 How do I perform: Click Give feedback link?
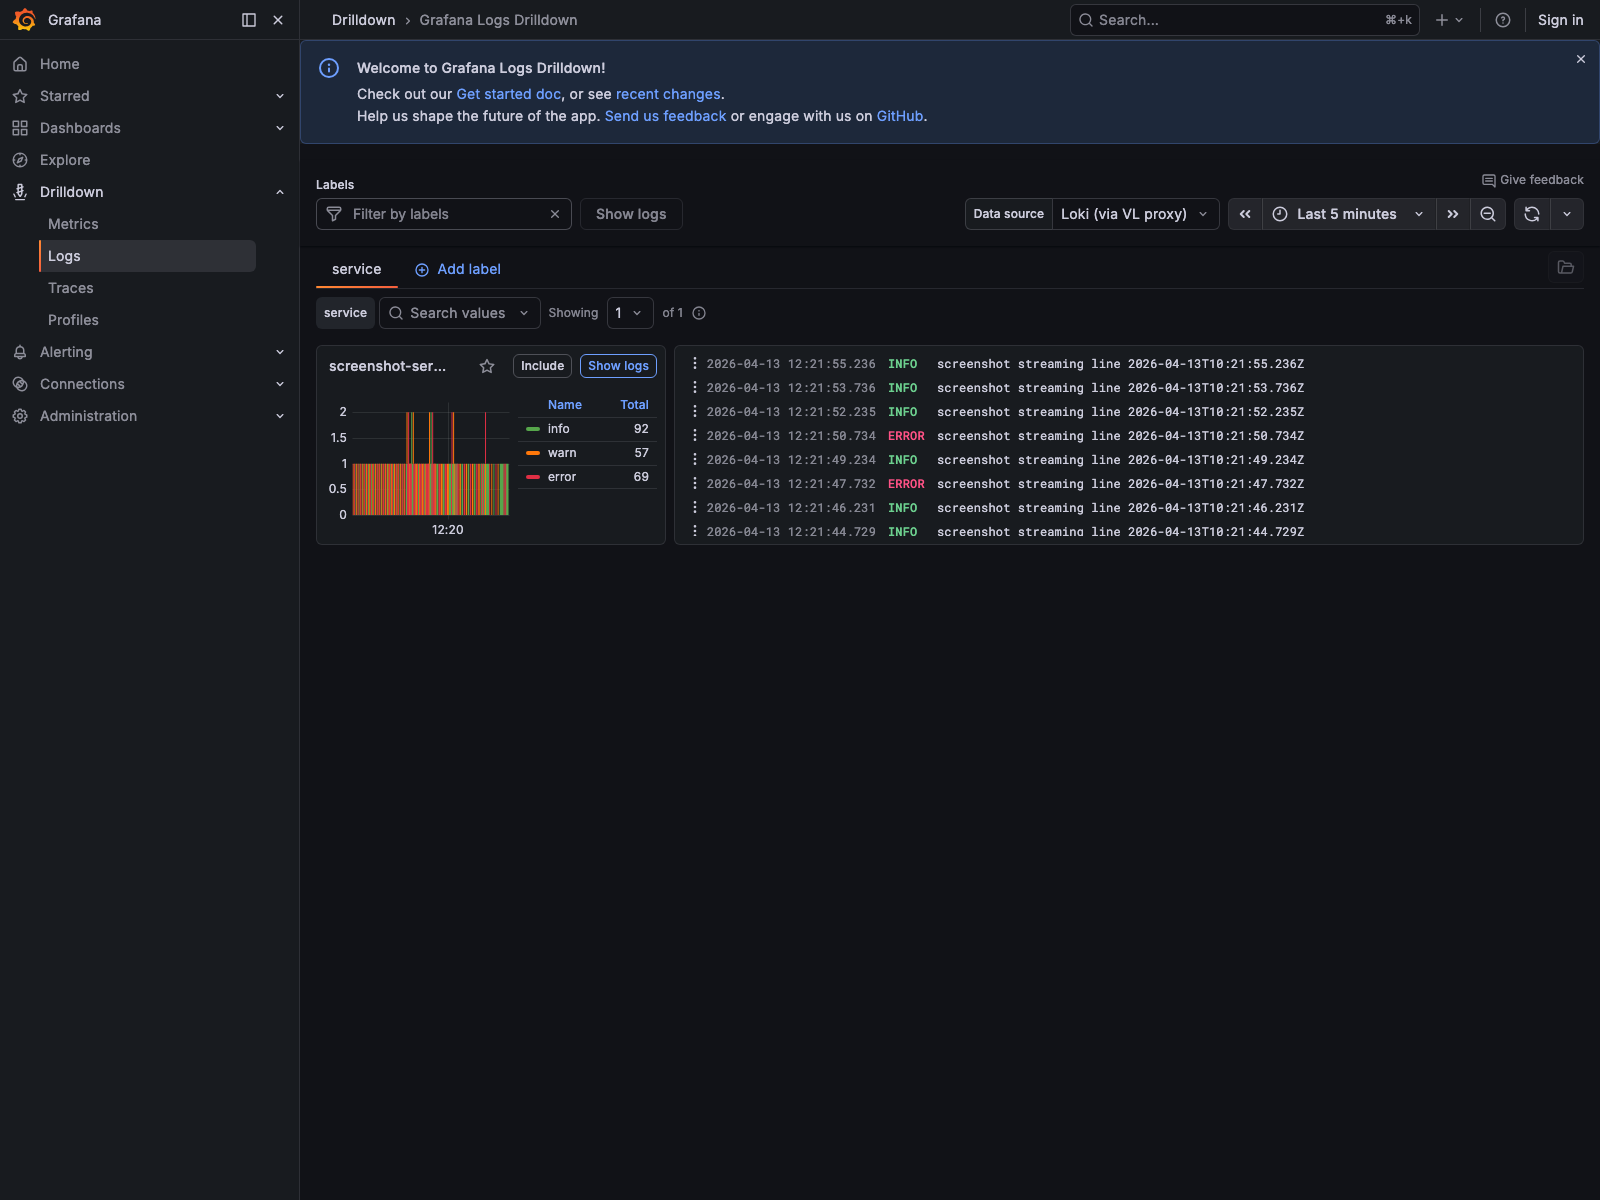pyautogui.click(x=1533, y=180)
